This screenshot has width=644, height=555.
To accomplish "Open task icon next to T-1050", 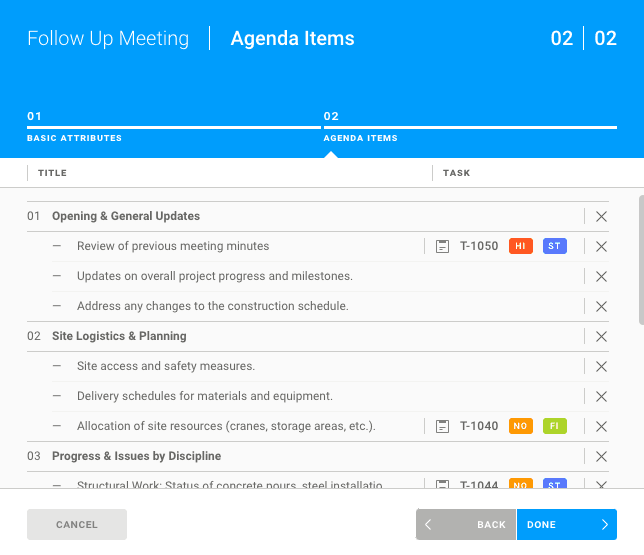I will pos(443,246).
